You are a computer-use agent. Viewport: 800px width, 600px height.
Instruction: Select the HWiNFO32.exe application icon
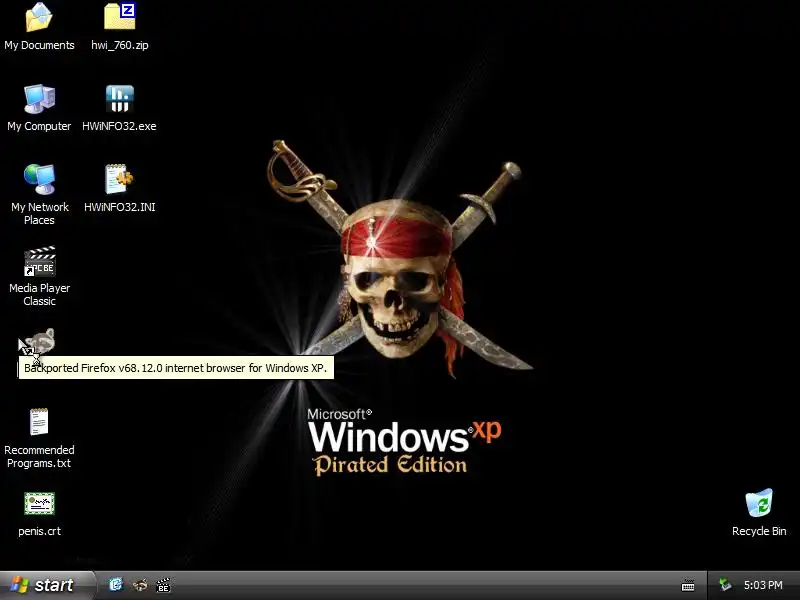pyautogui.click(x=119, y=98)
